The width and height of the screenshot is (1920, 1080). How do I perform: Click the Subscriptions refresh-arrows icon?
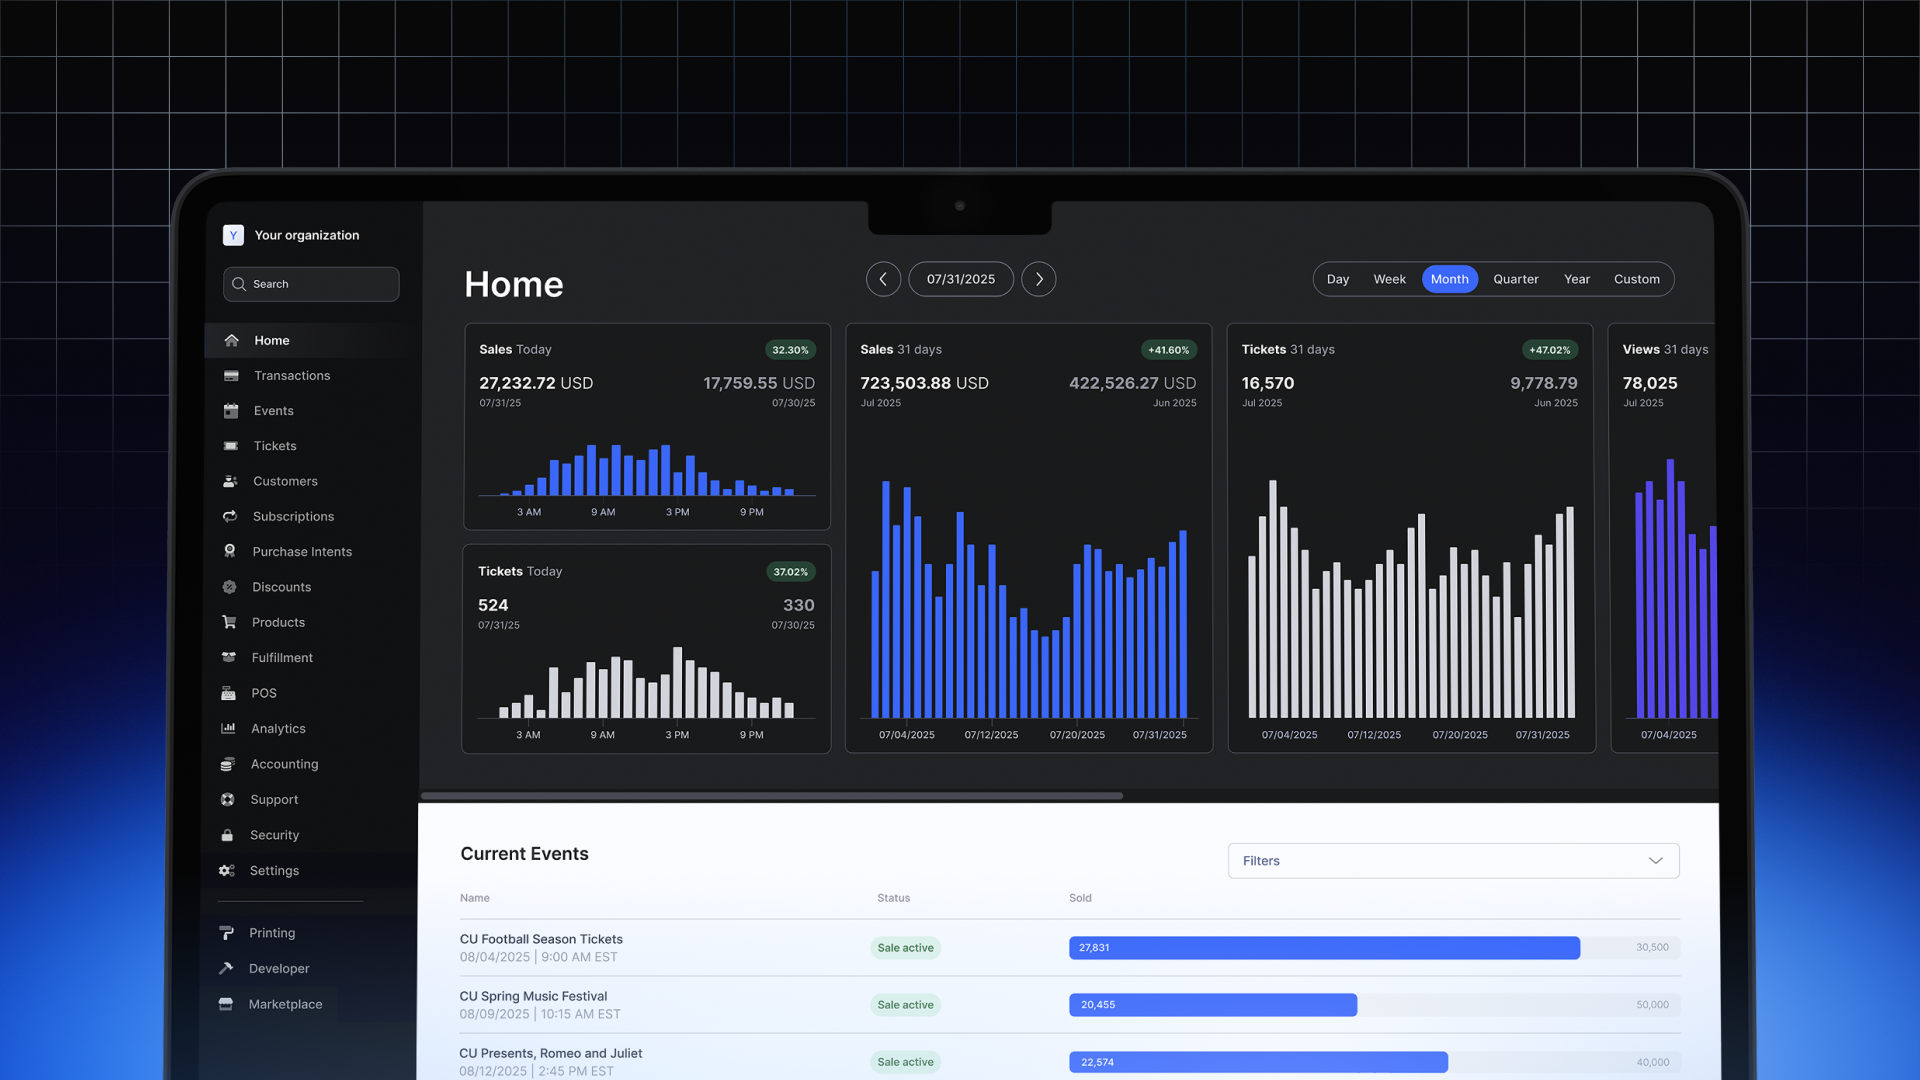point(230,516)
